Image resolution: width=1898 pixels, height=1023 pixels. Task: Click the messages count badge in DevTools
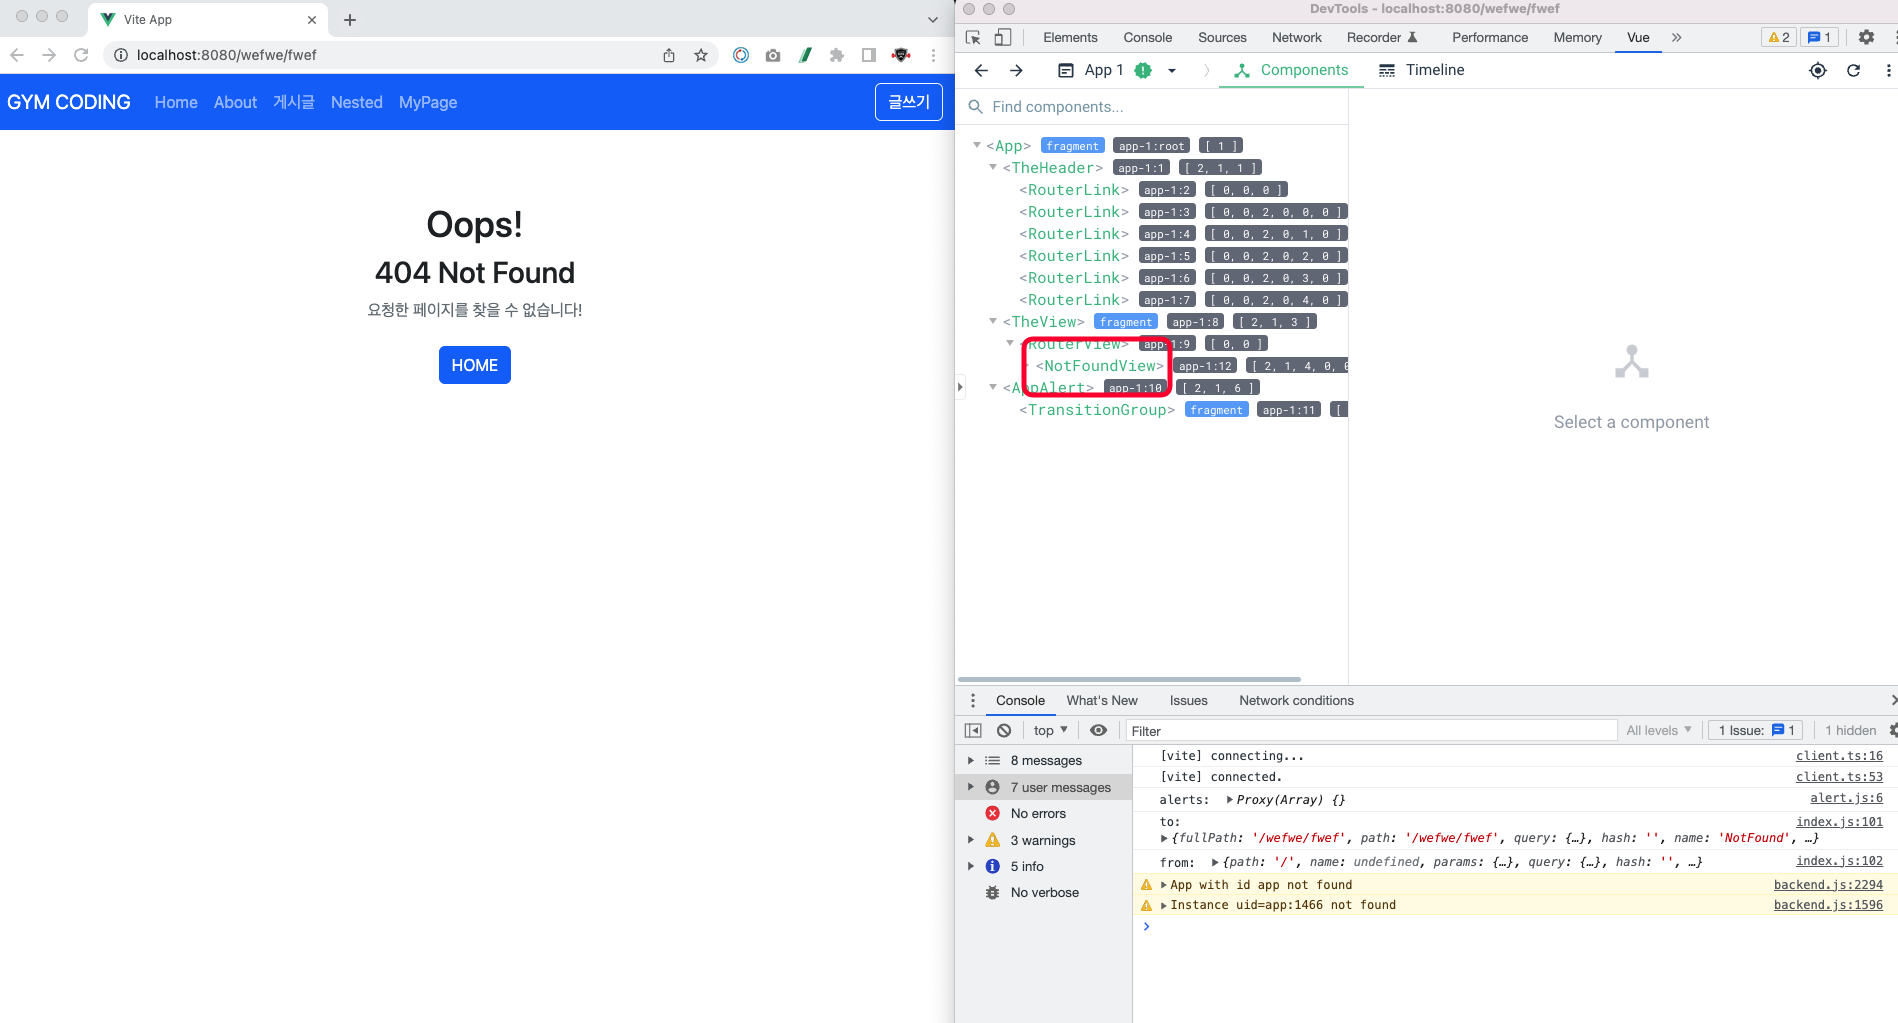pyautogui.click(x=1819, y=37)
